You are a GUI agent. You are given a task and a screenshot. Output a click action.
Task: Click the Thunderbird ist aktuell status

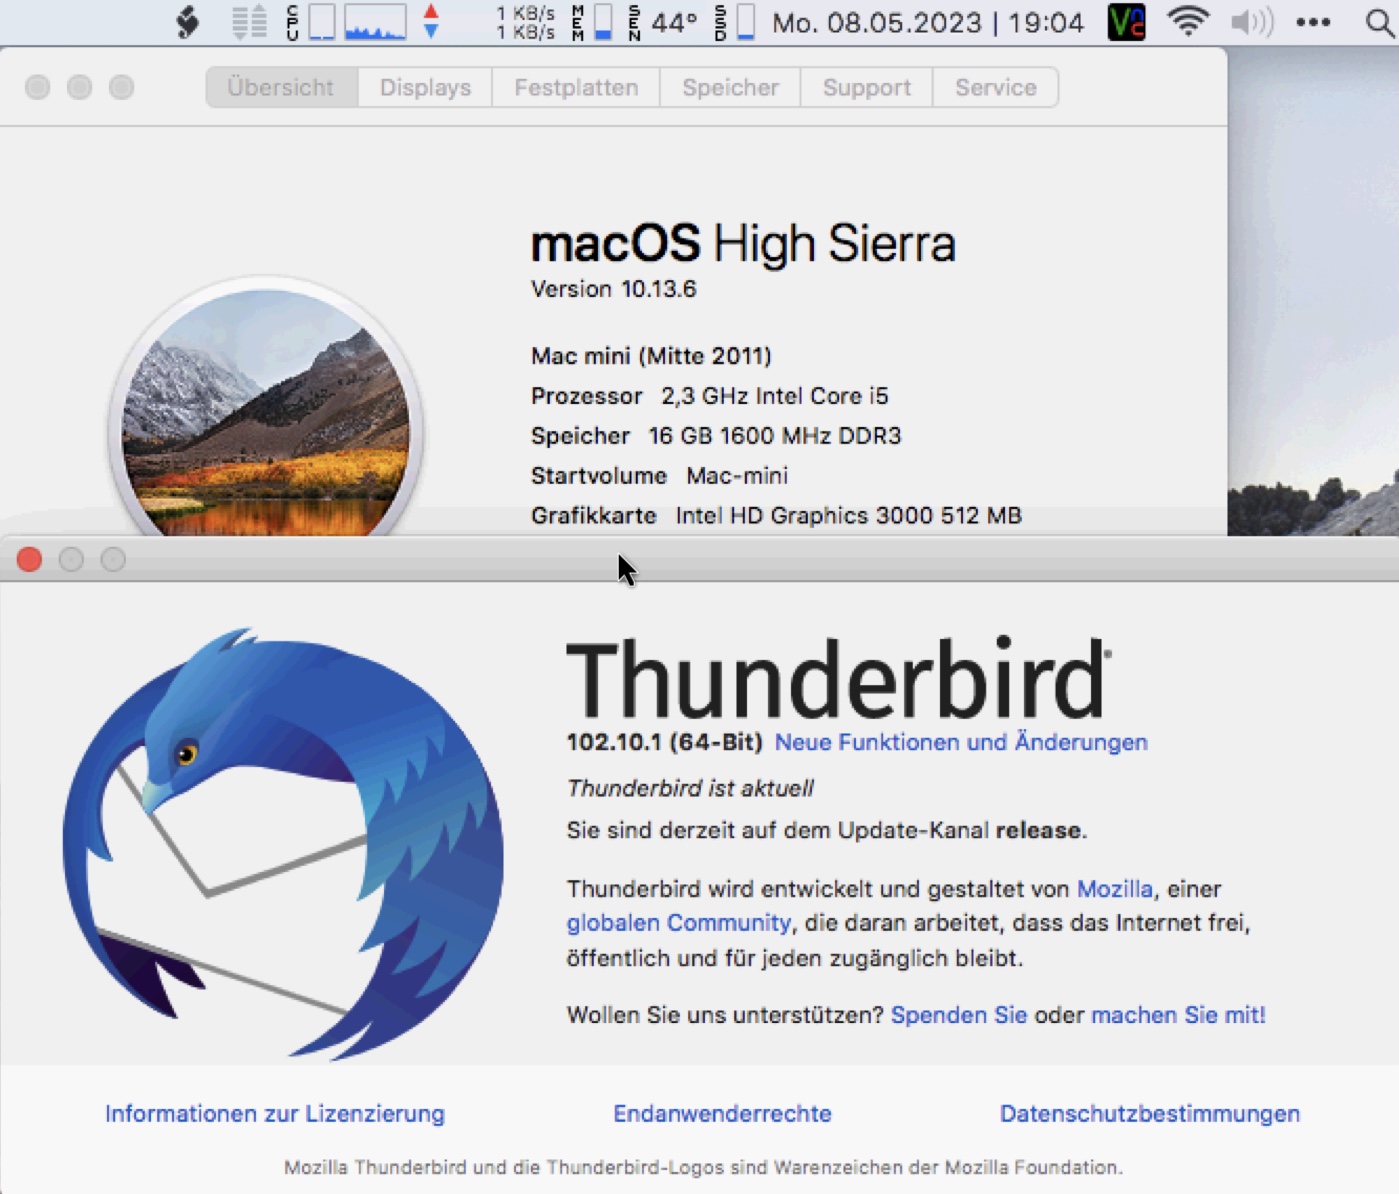(x=690, y=788)
